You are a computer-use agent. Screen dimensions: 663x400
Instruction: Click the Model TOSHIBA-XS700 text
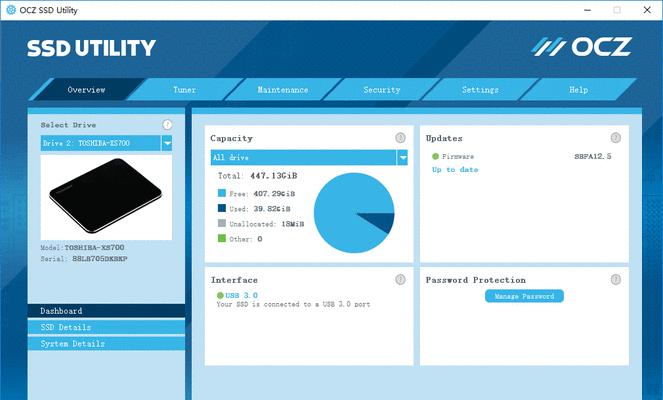point(82,247)
